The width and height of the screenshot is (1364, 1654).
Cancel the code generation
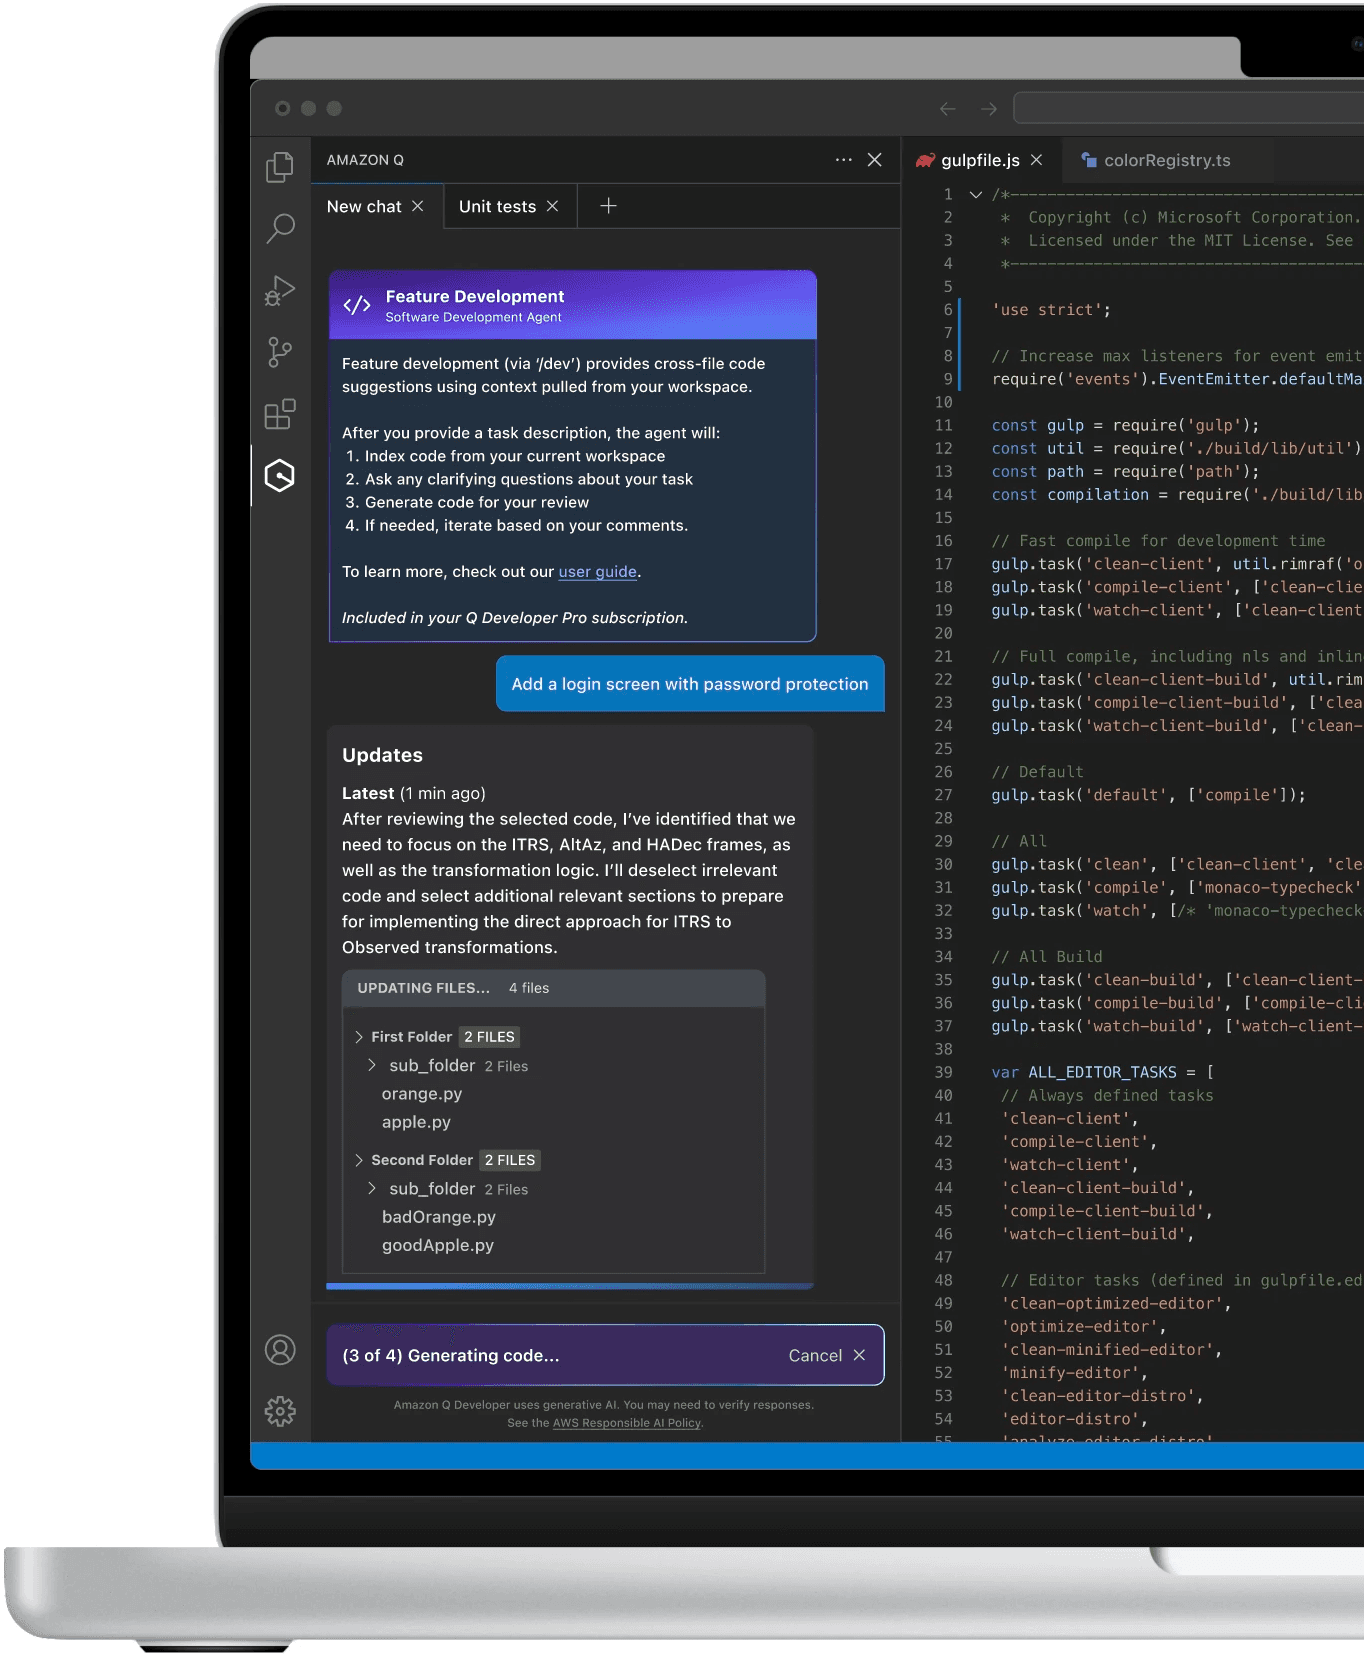coord(815,1355)
